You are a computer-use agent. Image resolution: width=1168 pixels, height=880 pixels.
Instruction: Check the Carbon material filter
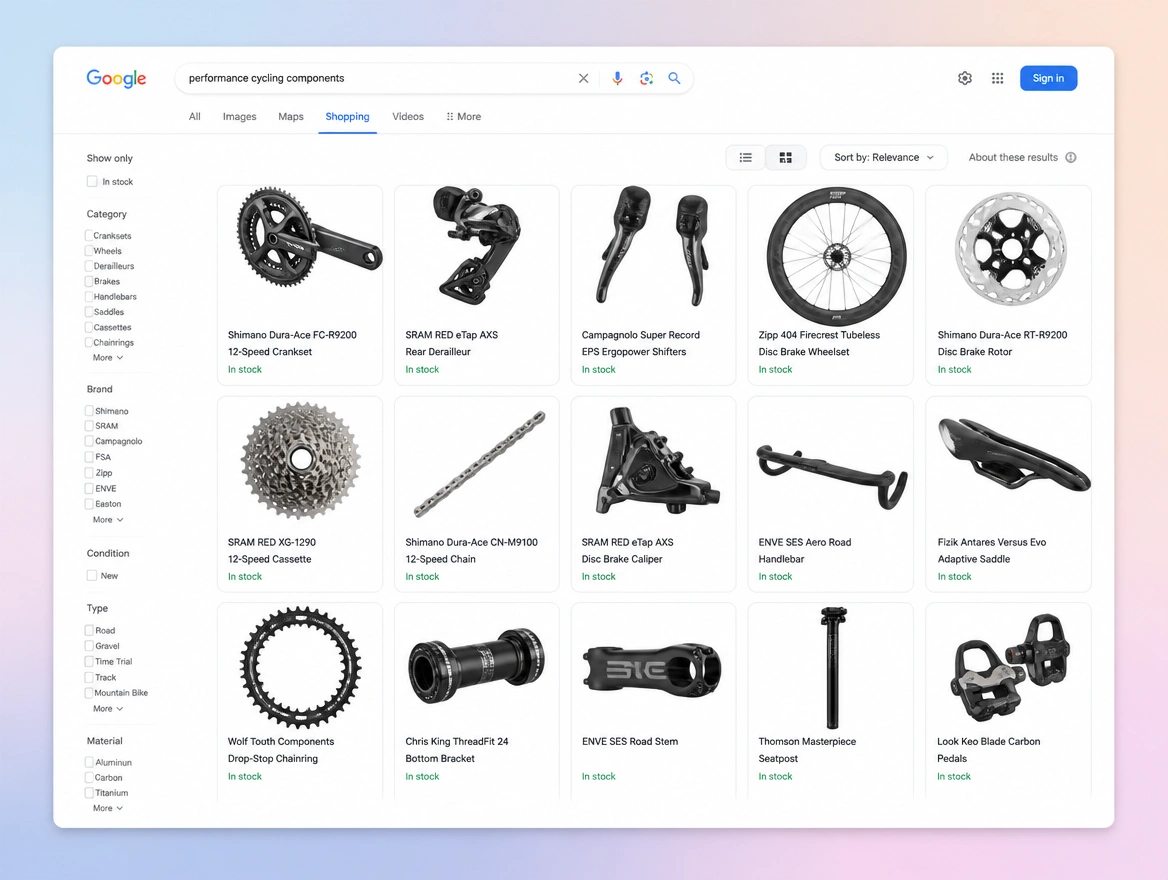pos(89,777)
